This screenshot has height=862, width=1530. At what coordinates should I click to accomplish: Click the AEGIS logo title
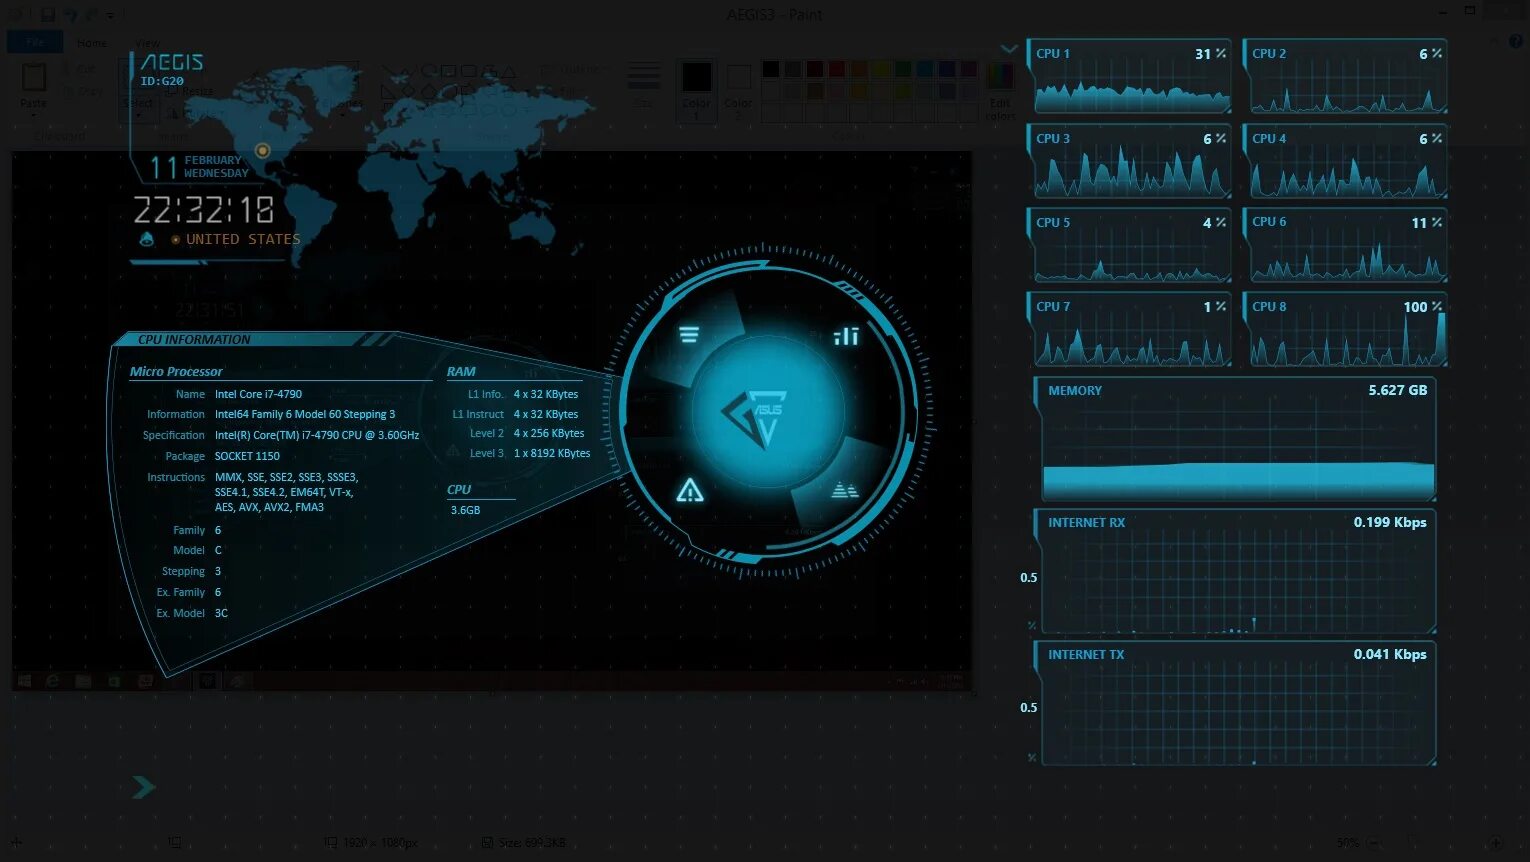(x=172, y=62)
